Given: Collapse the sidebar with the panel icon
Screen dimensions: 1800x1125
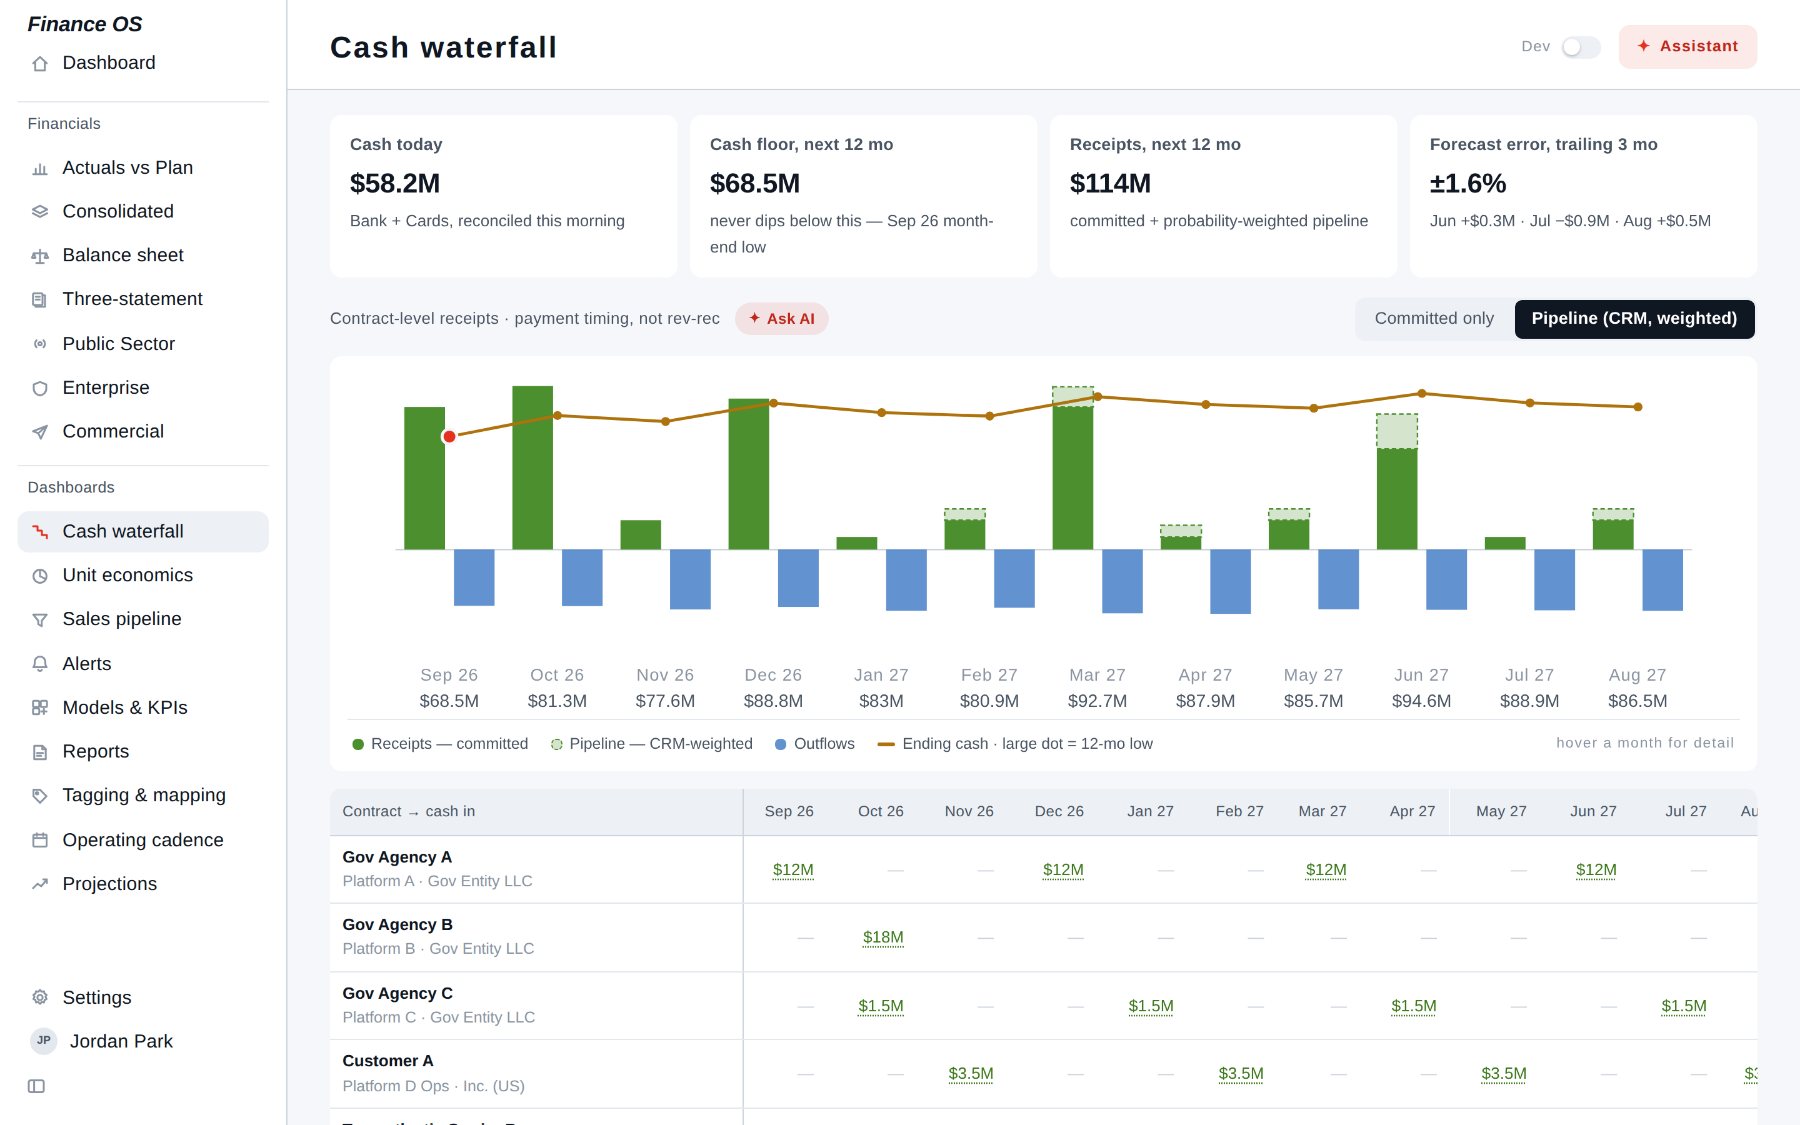Looking at the screenshot, I should tap(36, 1086).
